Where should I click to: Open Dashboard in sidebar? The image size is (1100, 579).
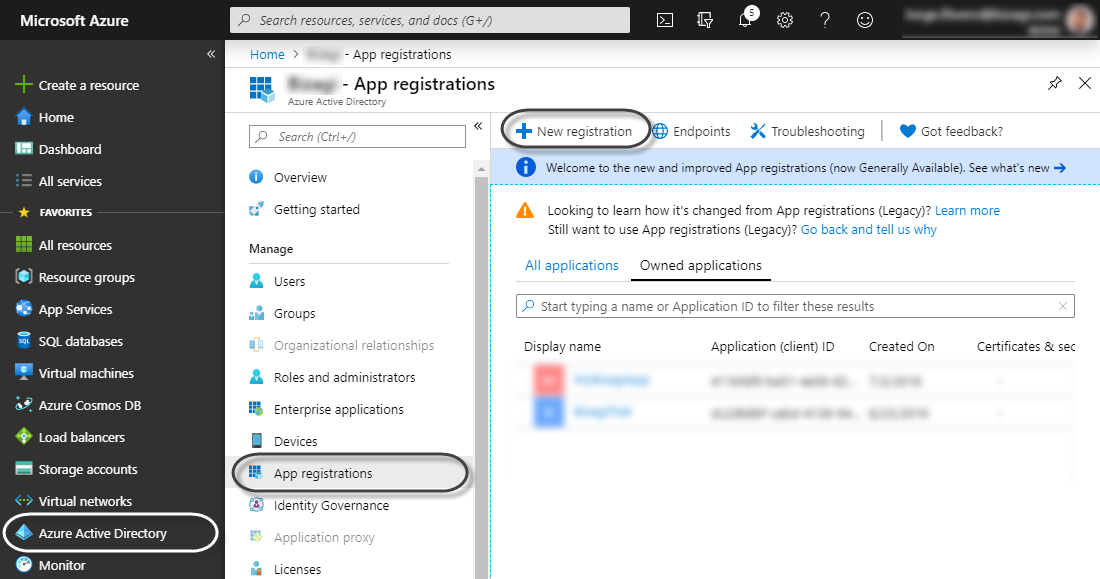point(59,149)
